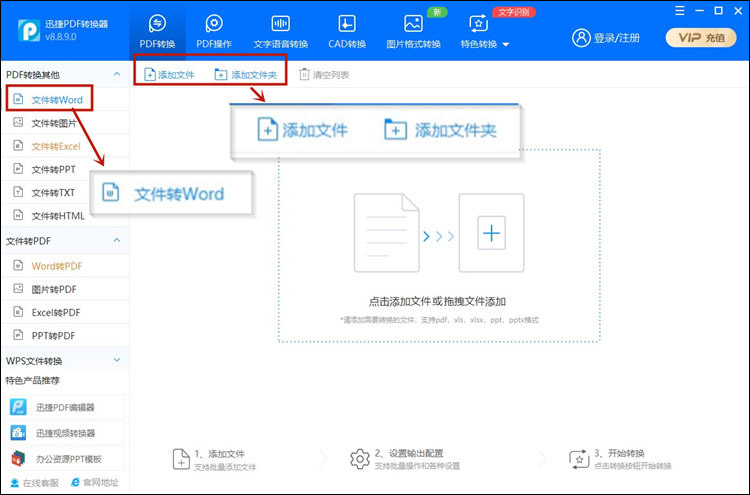Open the CAD转换 tool icon
This screenshot has height=495, width=750.
(347, 23)
